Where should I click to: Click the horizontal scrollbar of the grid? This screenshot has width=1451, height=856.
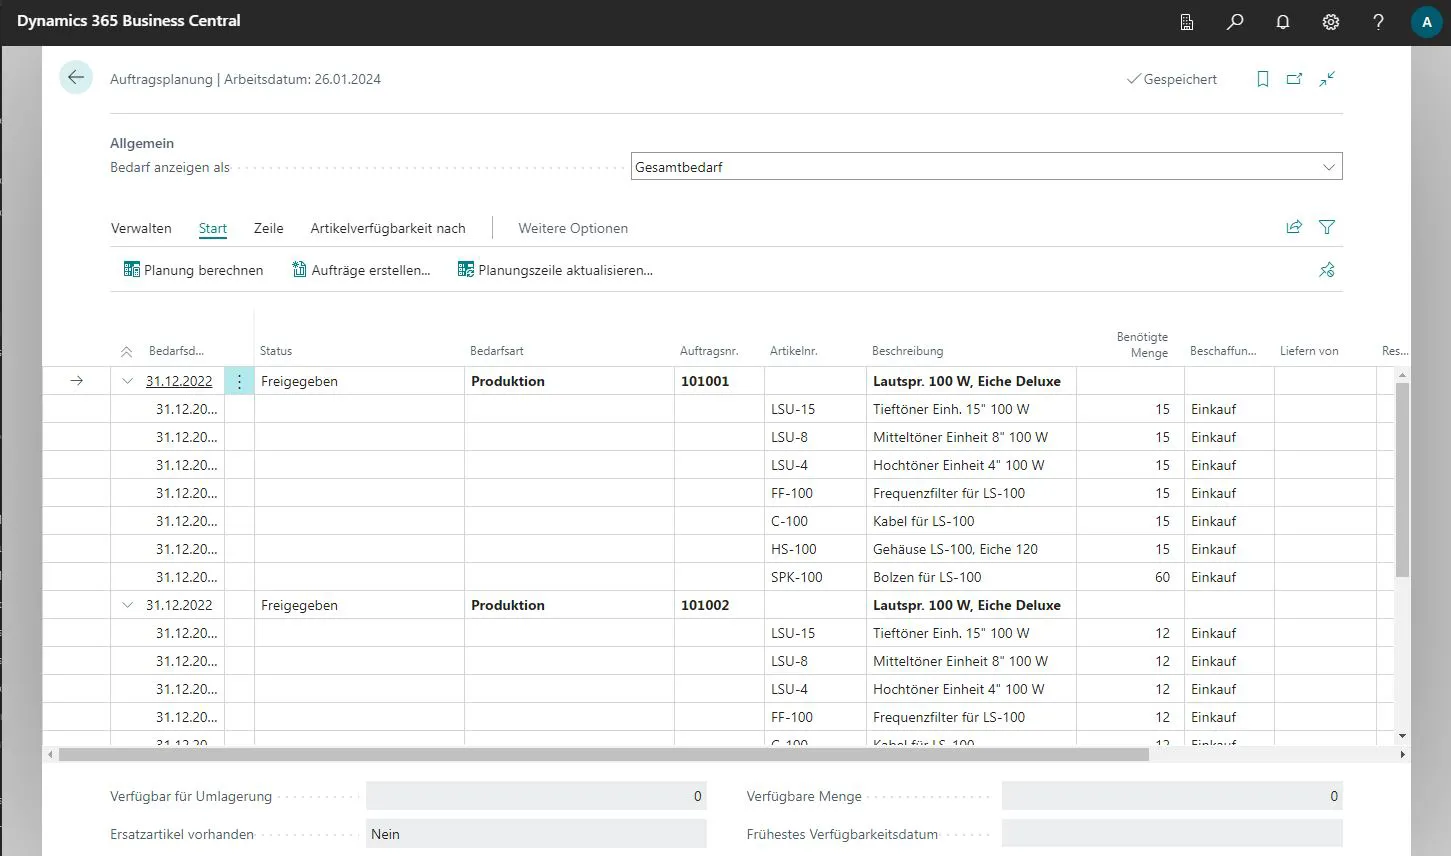tap(603, 754)
